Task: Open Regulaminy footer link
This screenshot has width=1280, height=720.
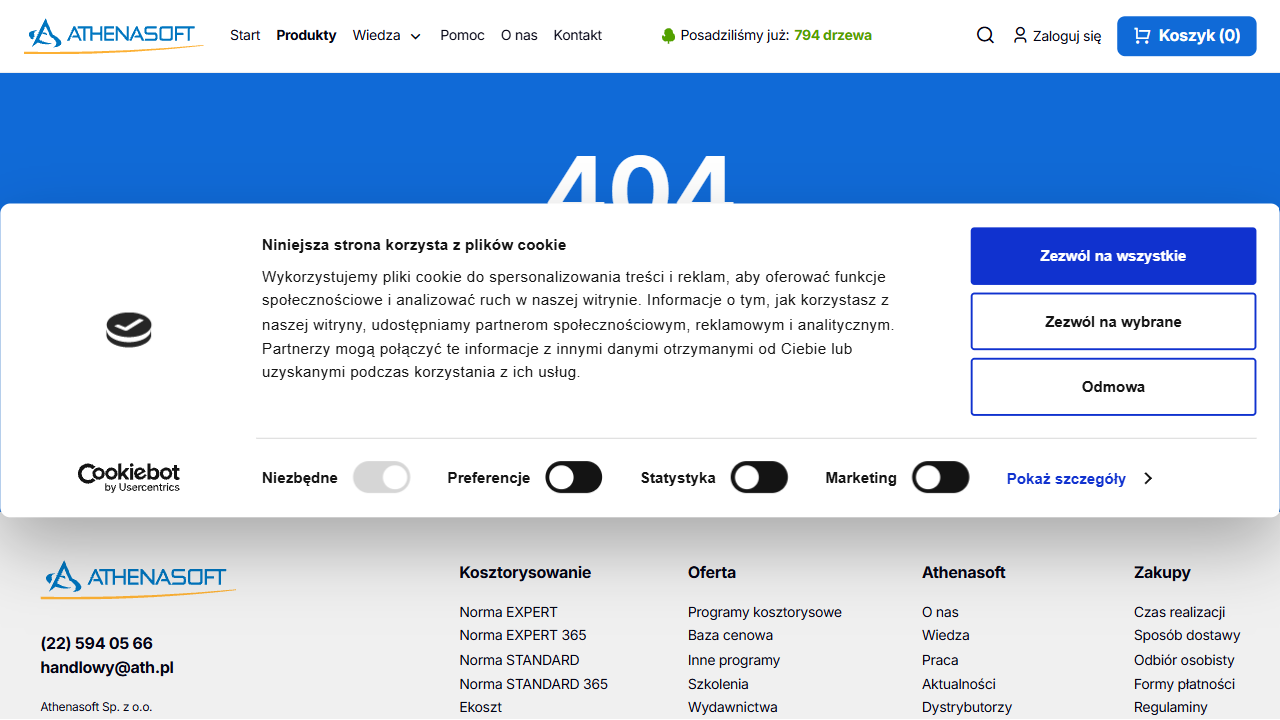Action: click(1171, 707)
